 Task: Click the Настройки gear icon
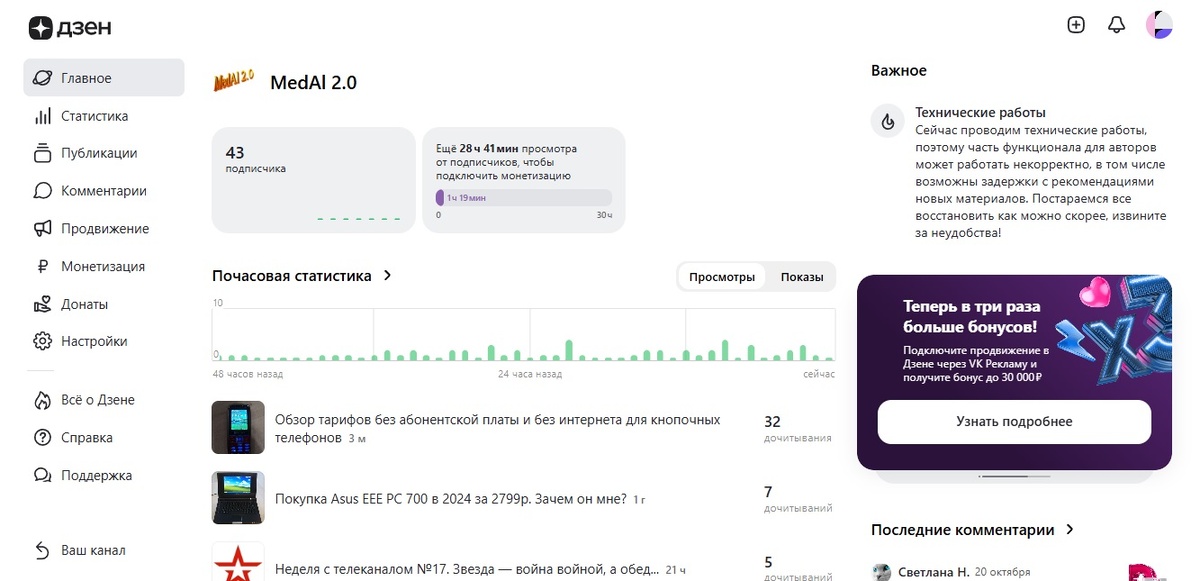tap(42, 341)
